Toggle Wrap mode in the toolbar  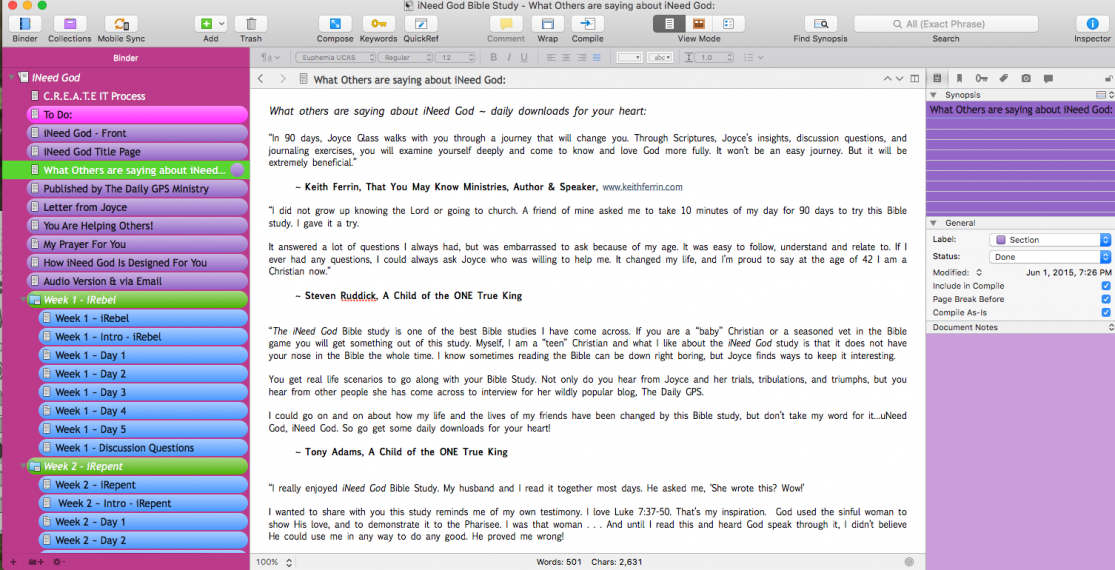pos(548,24)
